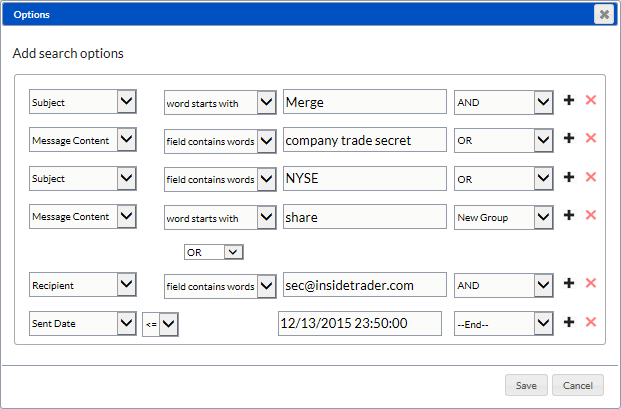
Task: Delete the NYSE subject search row
Action: click(590, 177)
